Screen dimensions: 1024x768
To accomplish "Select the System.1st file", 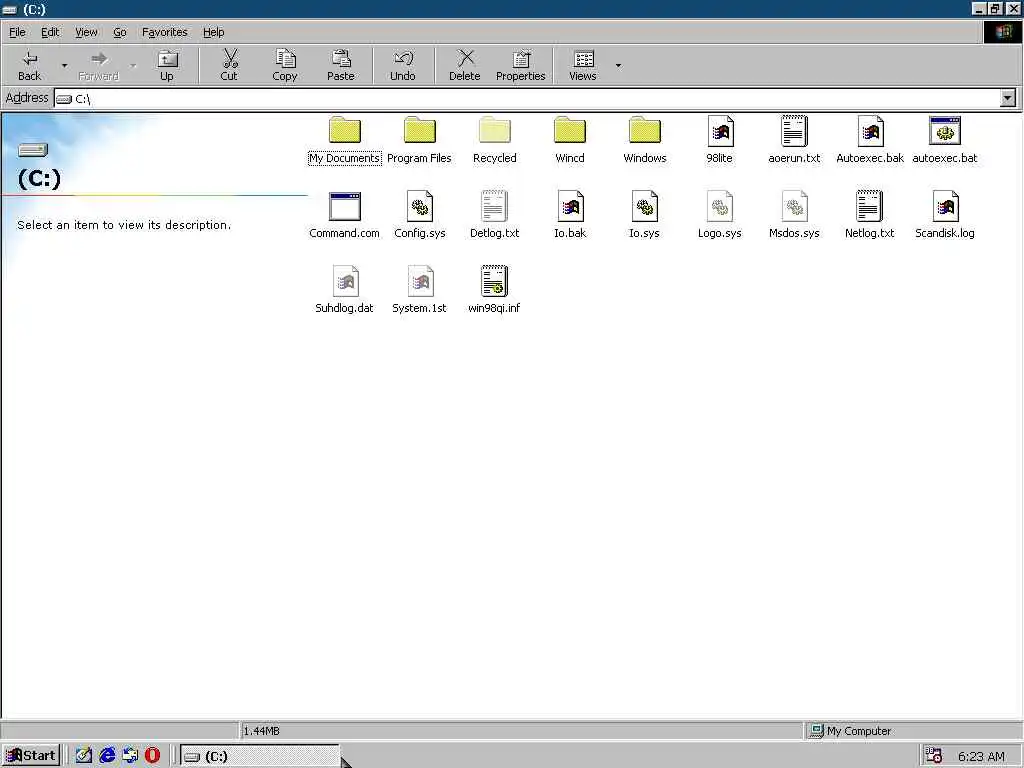I will pyautogui.click(x=419, y=291).
